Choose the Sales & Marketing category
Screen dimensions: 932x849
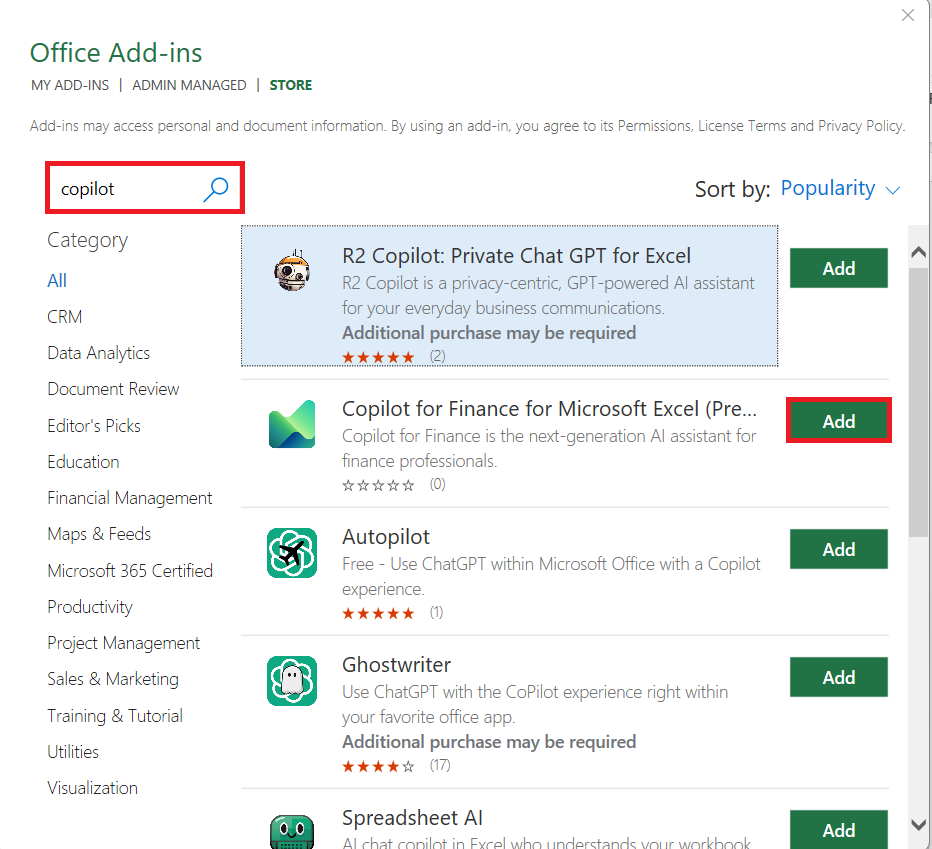click(113, 679)
